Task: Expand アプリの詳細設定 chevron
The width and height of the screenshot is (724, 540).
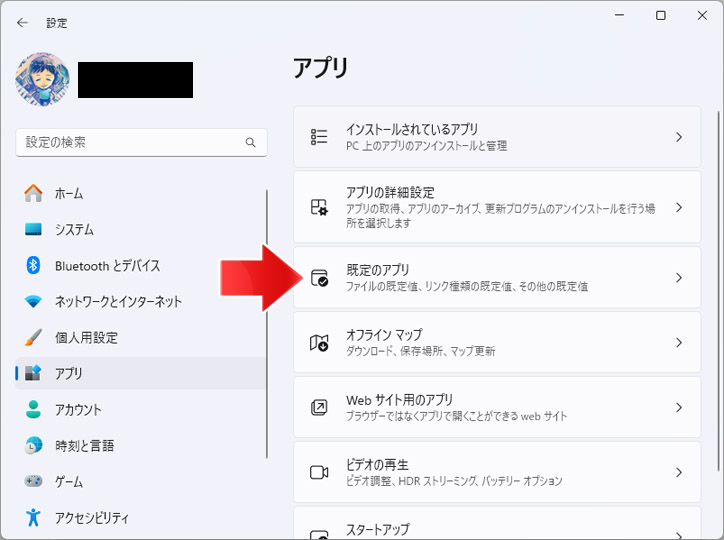Action: [x=679, y=207]
